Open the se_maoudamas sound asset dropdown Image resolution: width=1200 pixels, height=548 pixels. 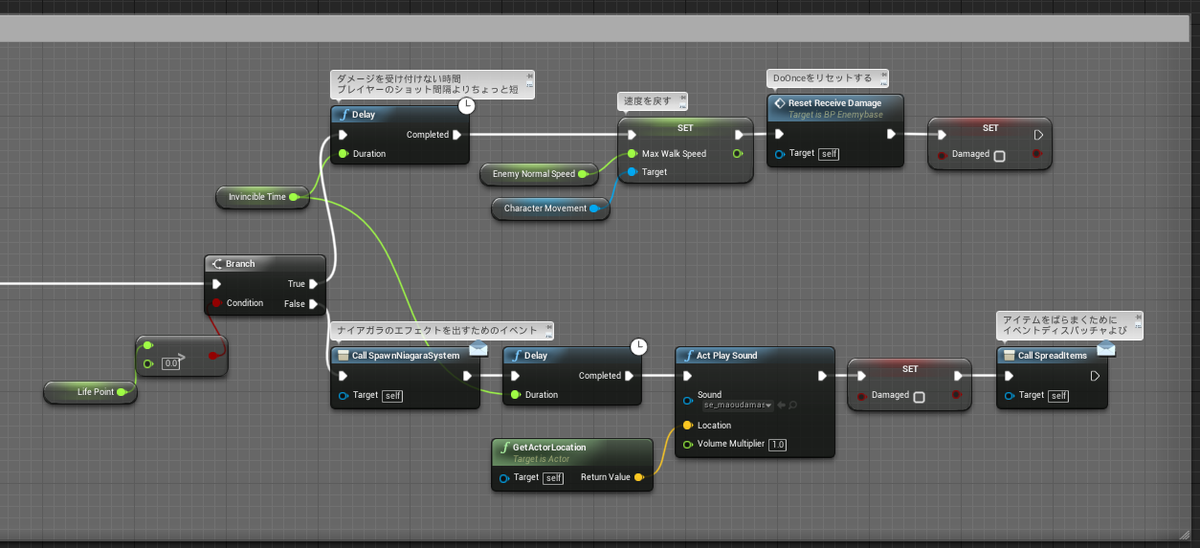point(737,405)
